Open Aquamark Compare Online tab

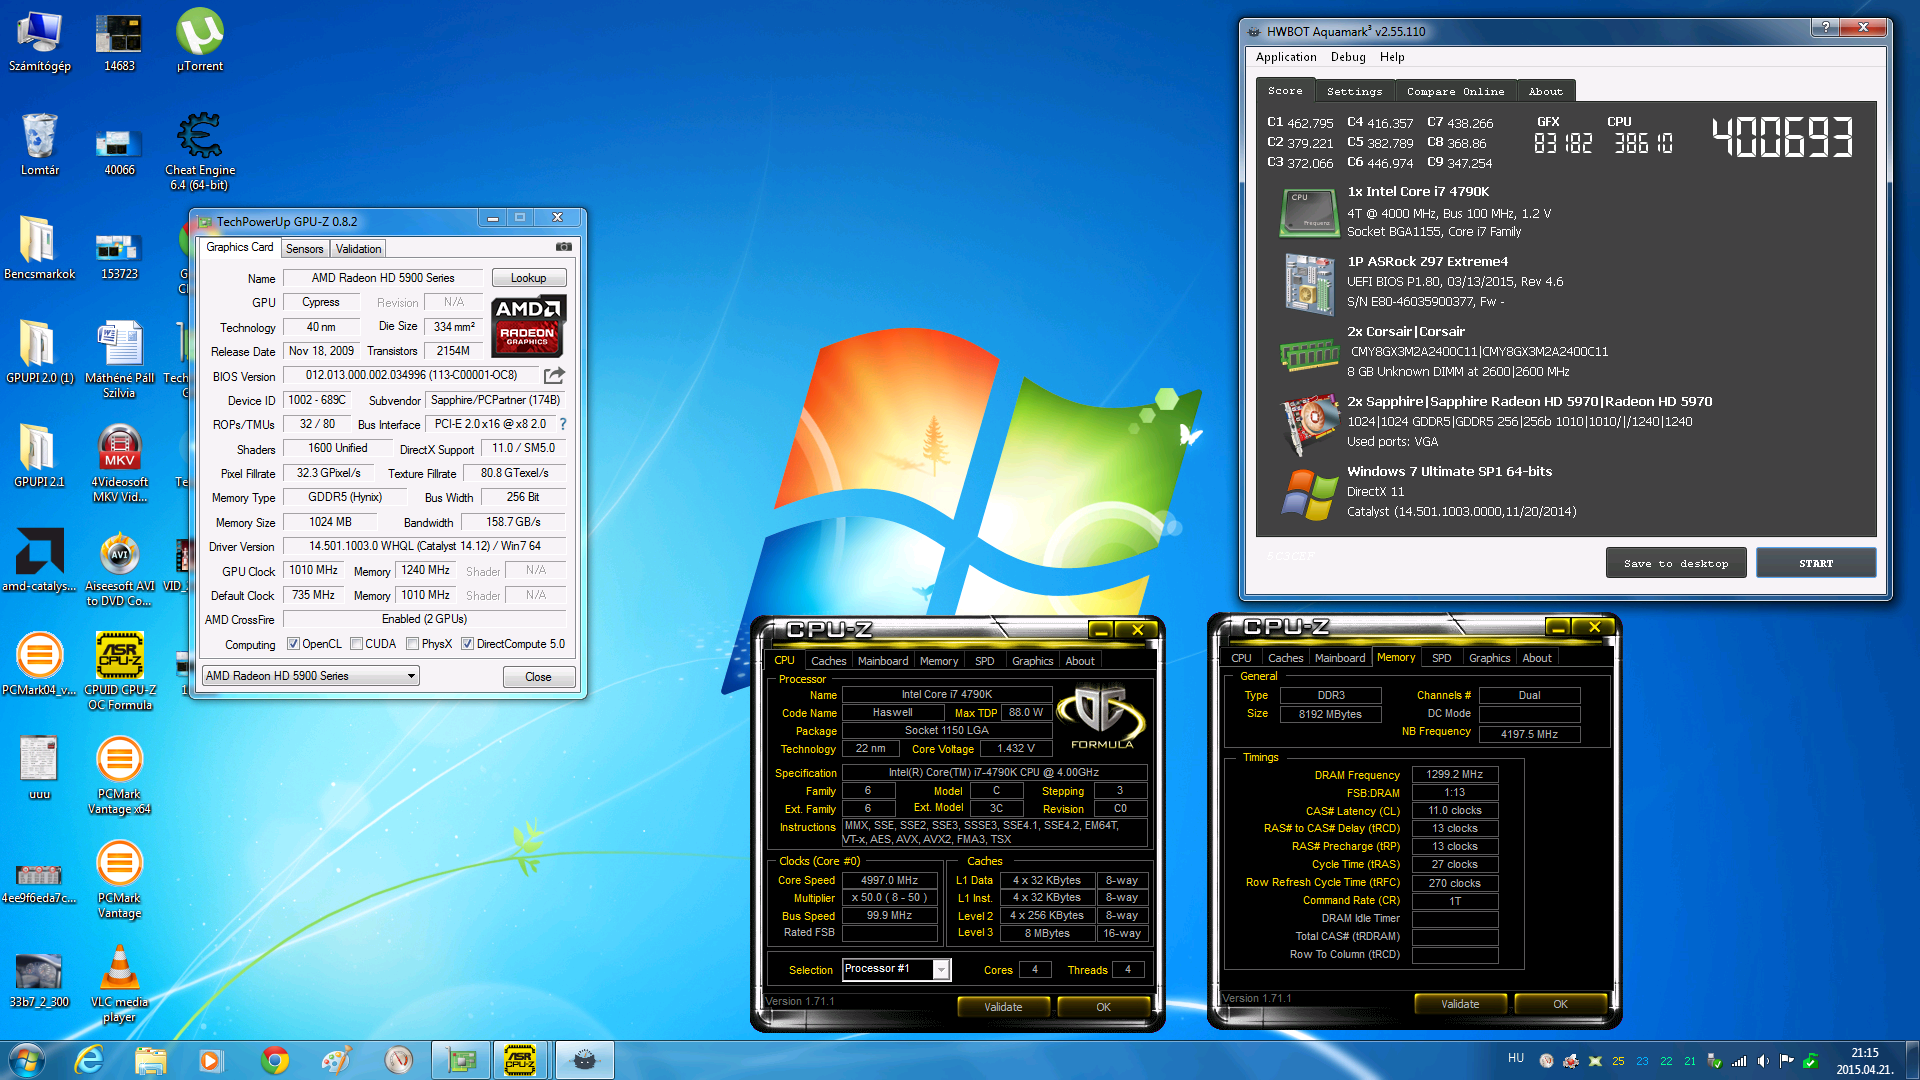pyautogui.click(x=1455, y=91)
